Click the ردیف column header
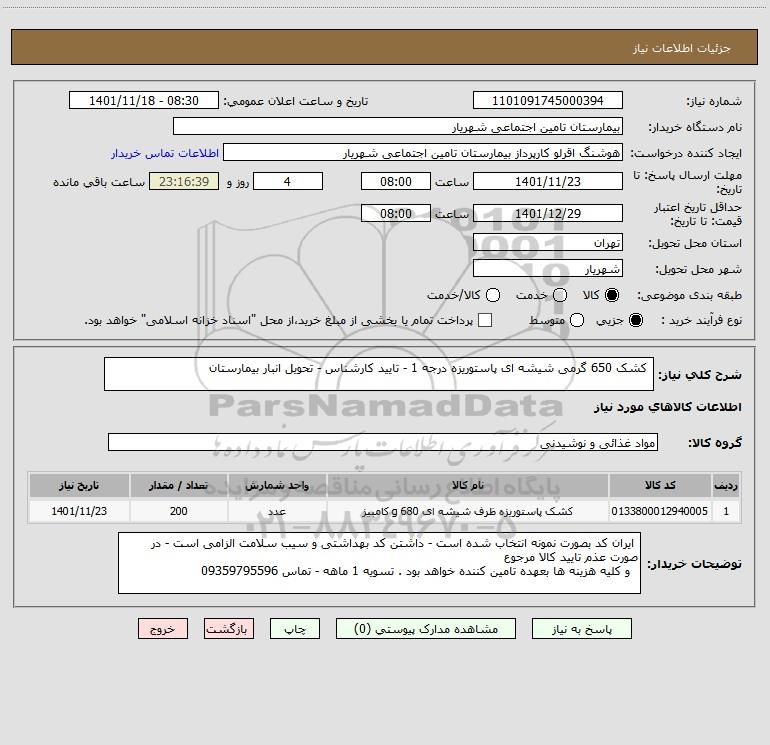The image size is (770, 745). 726,485
